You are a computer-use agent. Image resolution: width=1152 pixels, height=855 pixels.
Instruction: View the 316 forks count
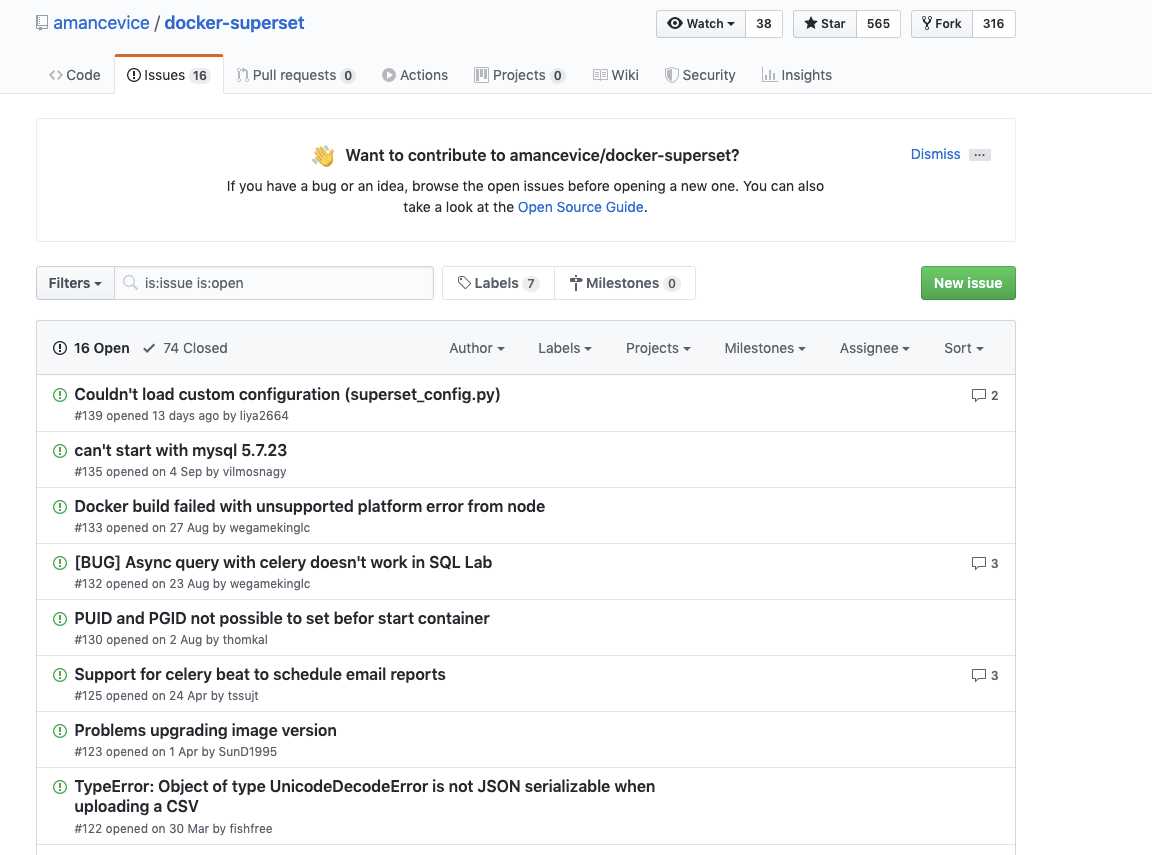click(993, 24)
